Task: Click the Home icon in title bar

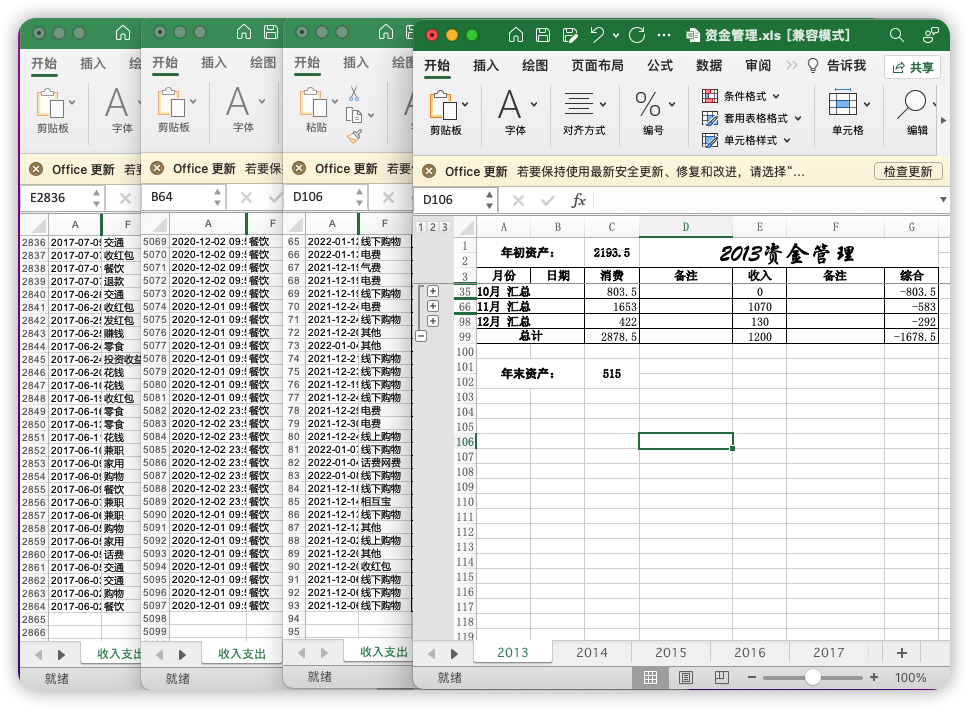Action: [516, 35]
